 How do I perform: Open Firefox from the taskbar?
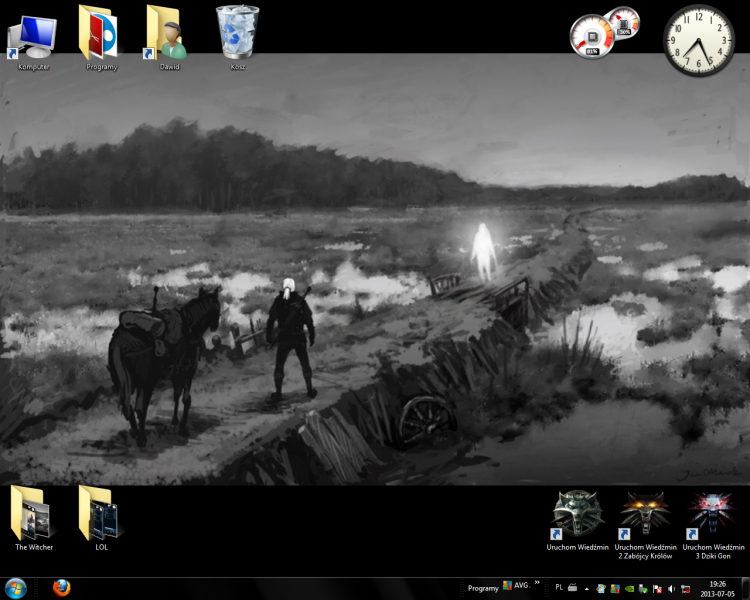point(62,588)
